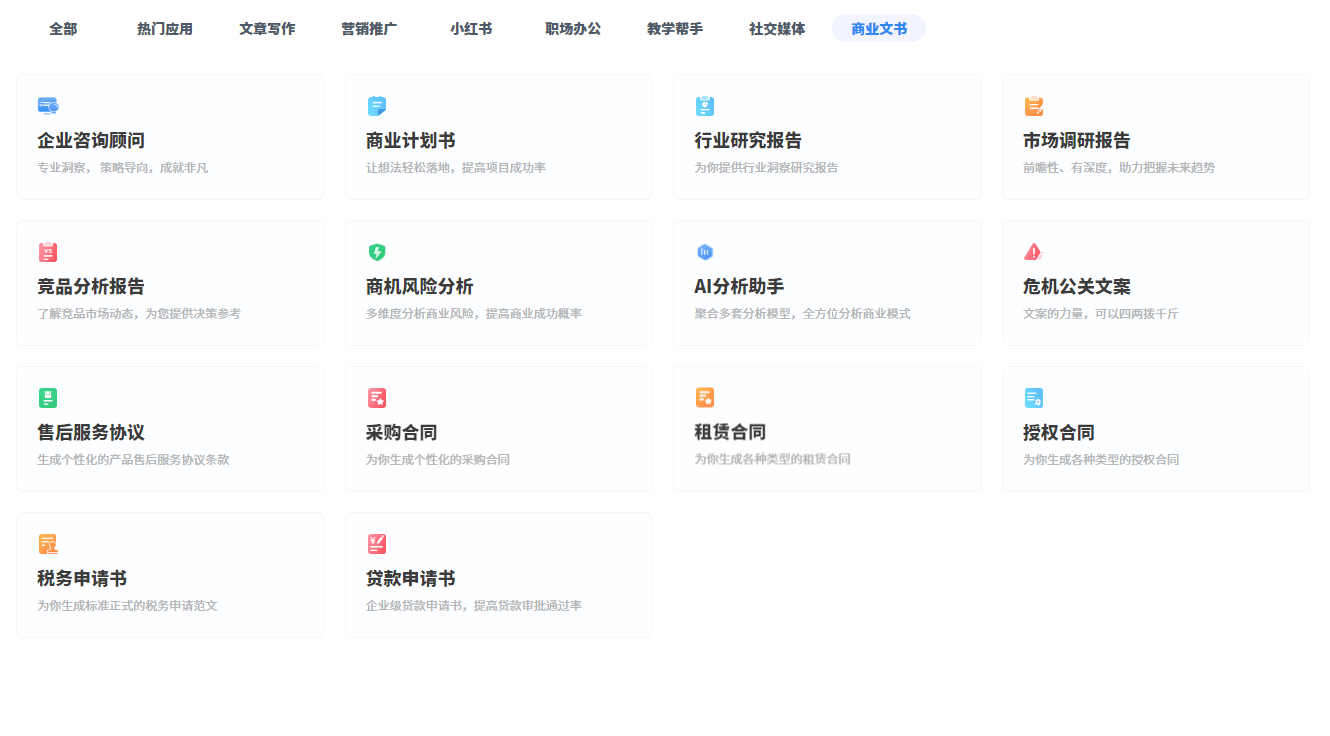Open the 职场办公 tab
This screenshot has height=736, width=1330.
[x=573, y=29]
